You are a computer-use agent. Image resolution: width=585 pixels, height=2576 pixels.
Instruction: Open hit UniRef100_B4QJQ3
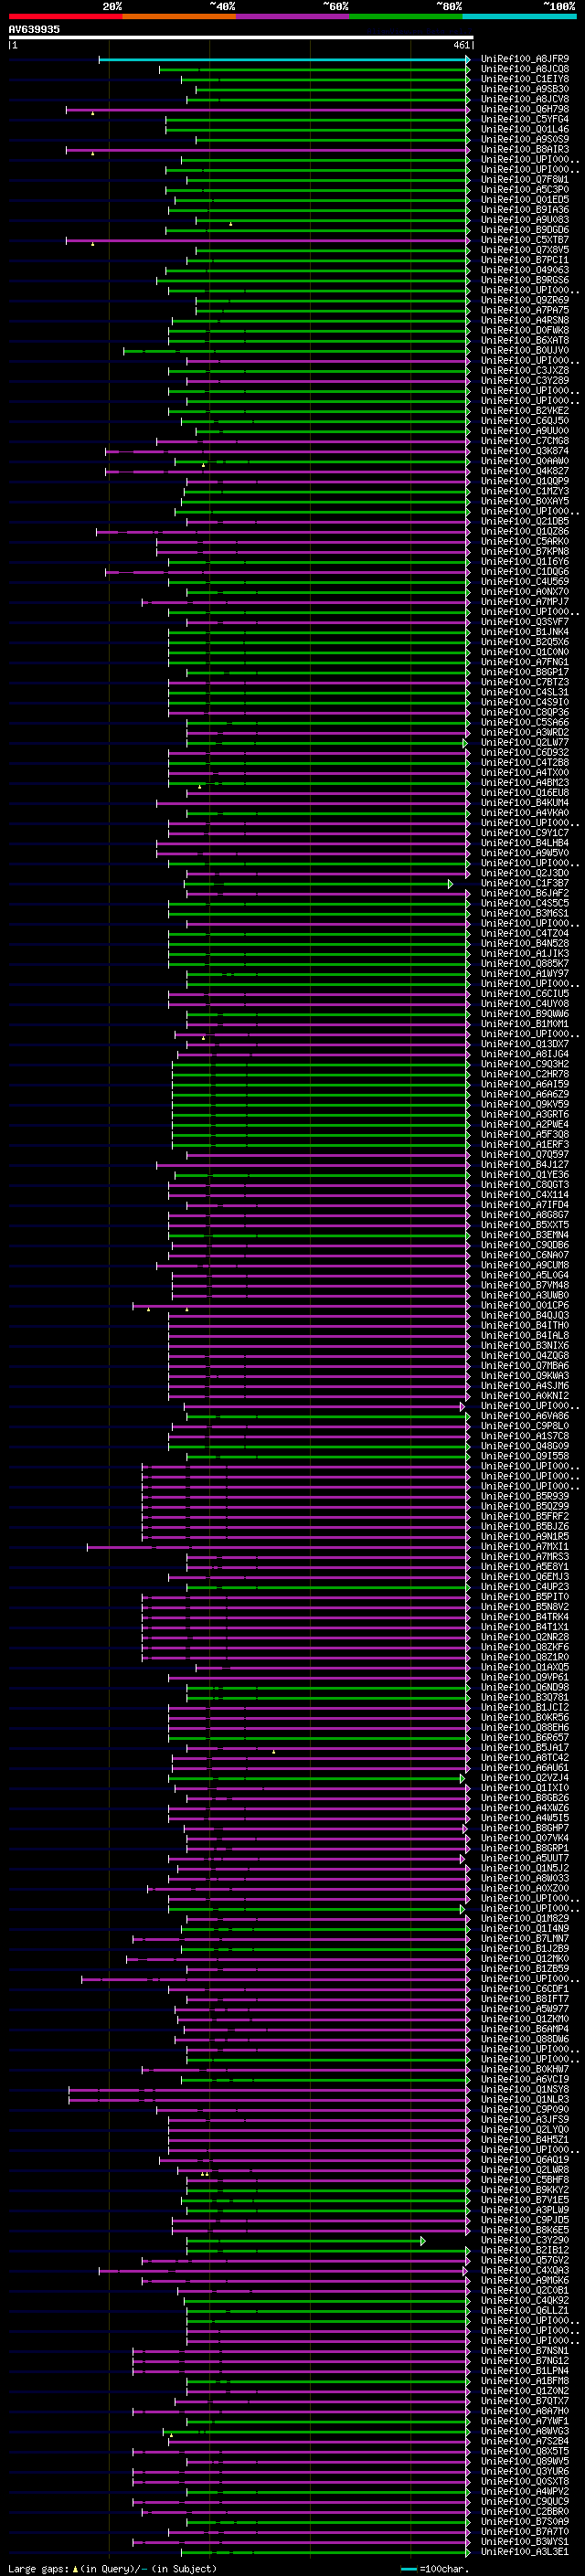click(x=524, y=1316)
